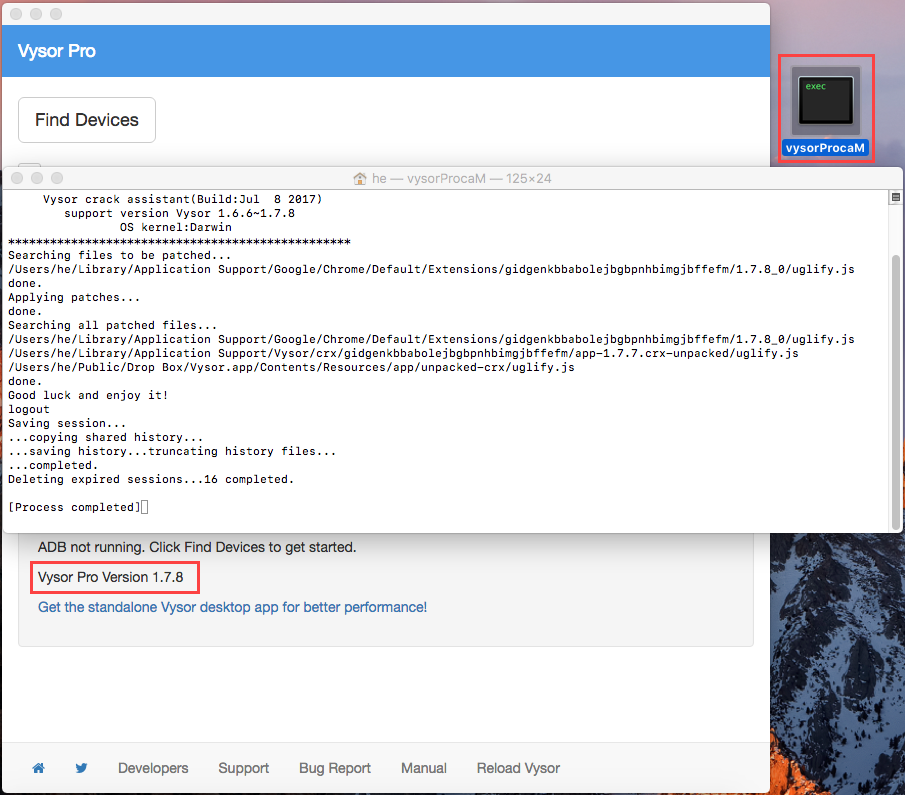Minimize the Vysor Pro window
The width and height of the screenshot is (905, 795).
(x=36, y=14)
